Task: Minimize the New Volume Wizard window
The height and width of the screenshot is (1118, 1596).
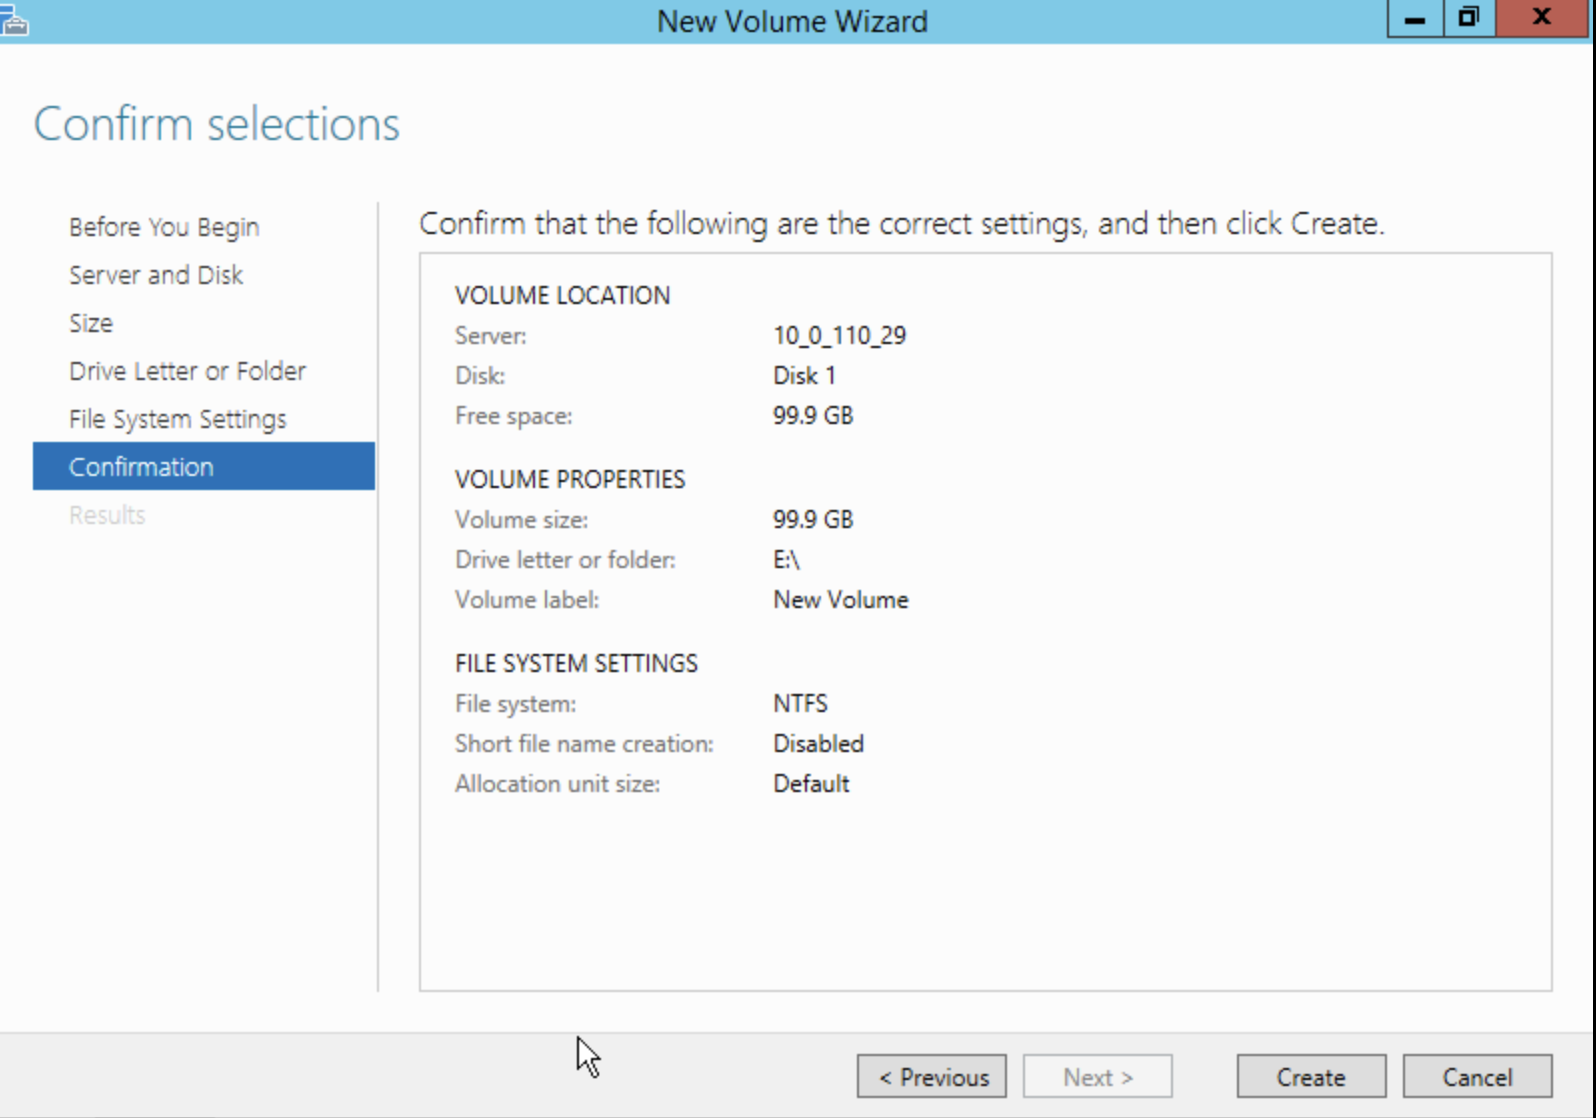Action: click(x=1414, y=19)
